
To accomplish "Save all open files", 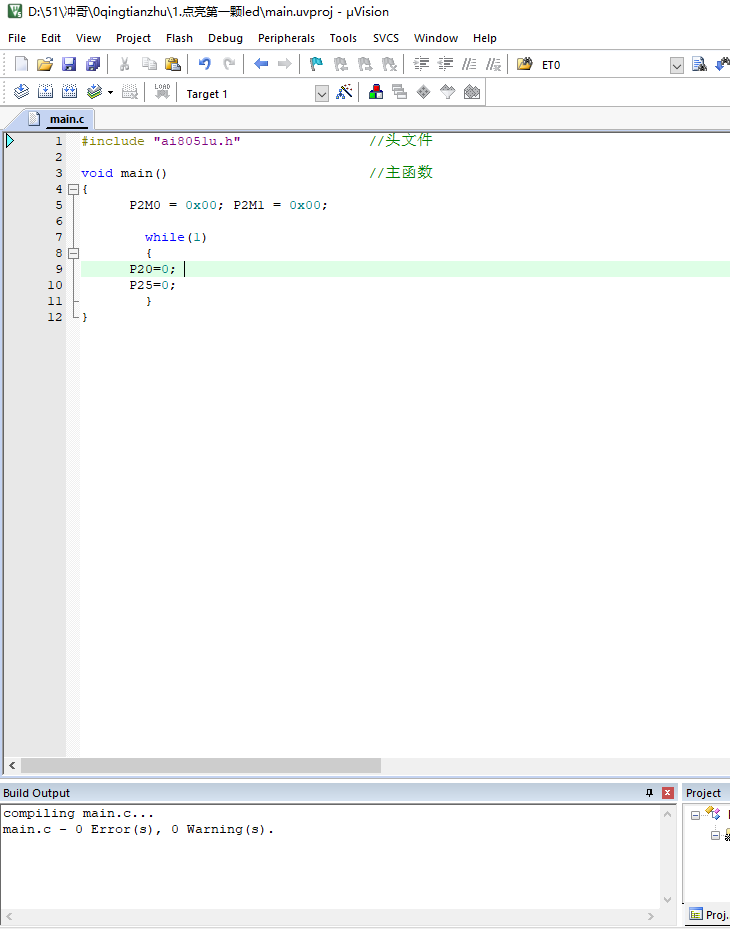I will tap(93, 64).
